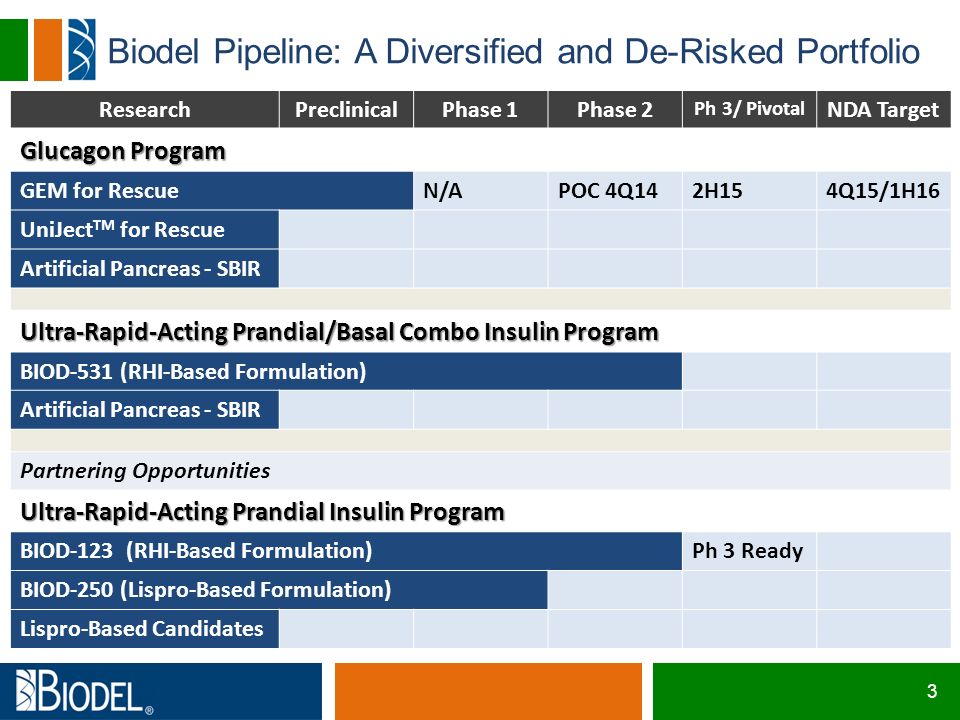The image size is (960, 720).
Task: Click 'Artificial Pancreas - SBIR' under Combo Insulin Program
Action: click(x=144, y=410)
